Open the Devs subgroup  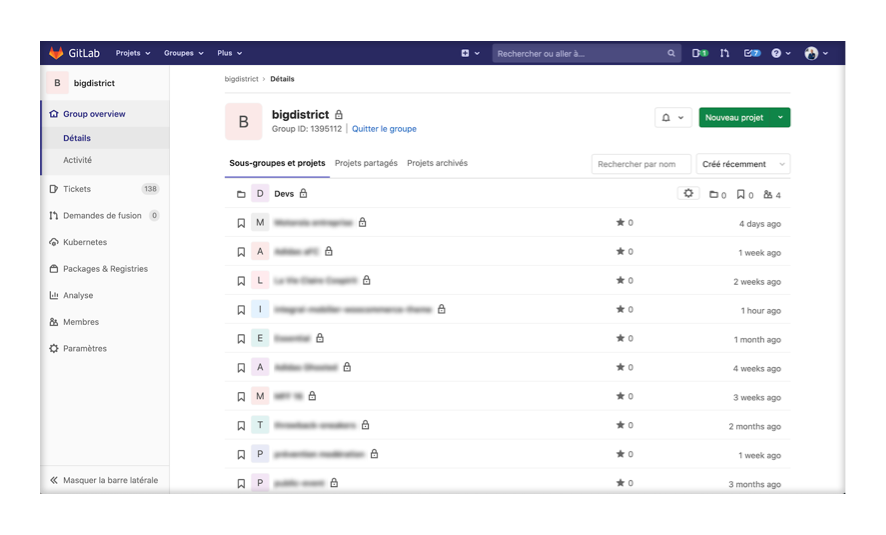(x=284, y=194)
